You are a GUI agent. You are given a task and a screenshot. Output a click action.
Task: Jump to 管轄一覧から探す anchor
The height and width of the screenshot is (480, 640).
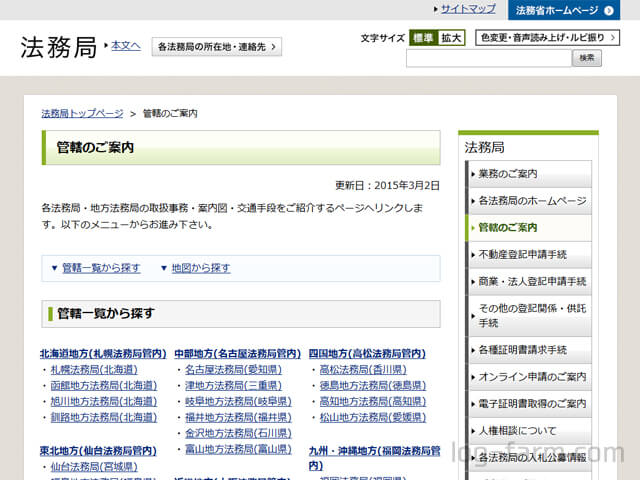[x=101, y=268]
